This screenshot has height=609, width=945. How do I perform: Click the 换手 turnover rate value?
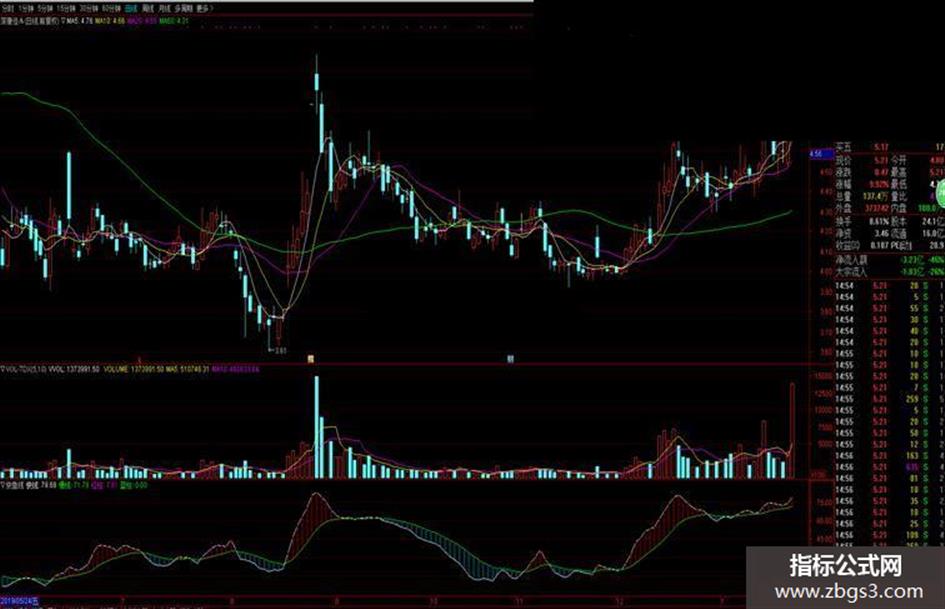(x=879, y=222)
